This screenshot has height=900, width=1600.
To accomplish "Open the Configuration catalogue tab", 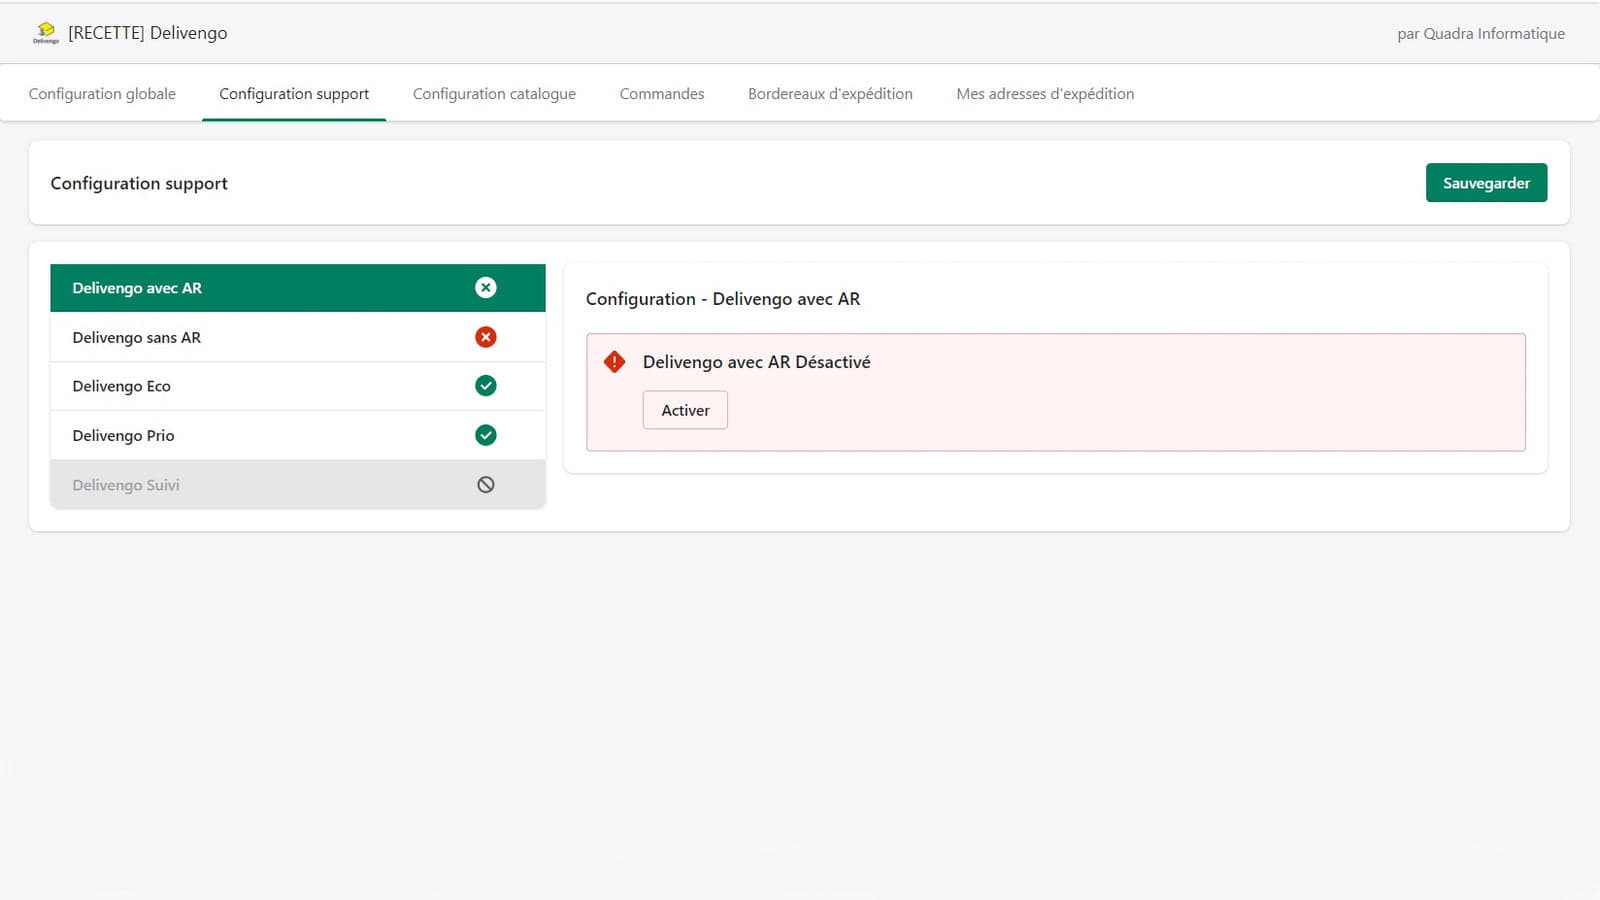I will [494, 93].
